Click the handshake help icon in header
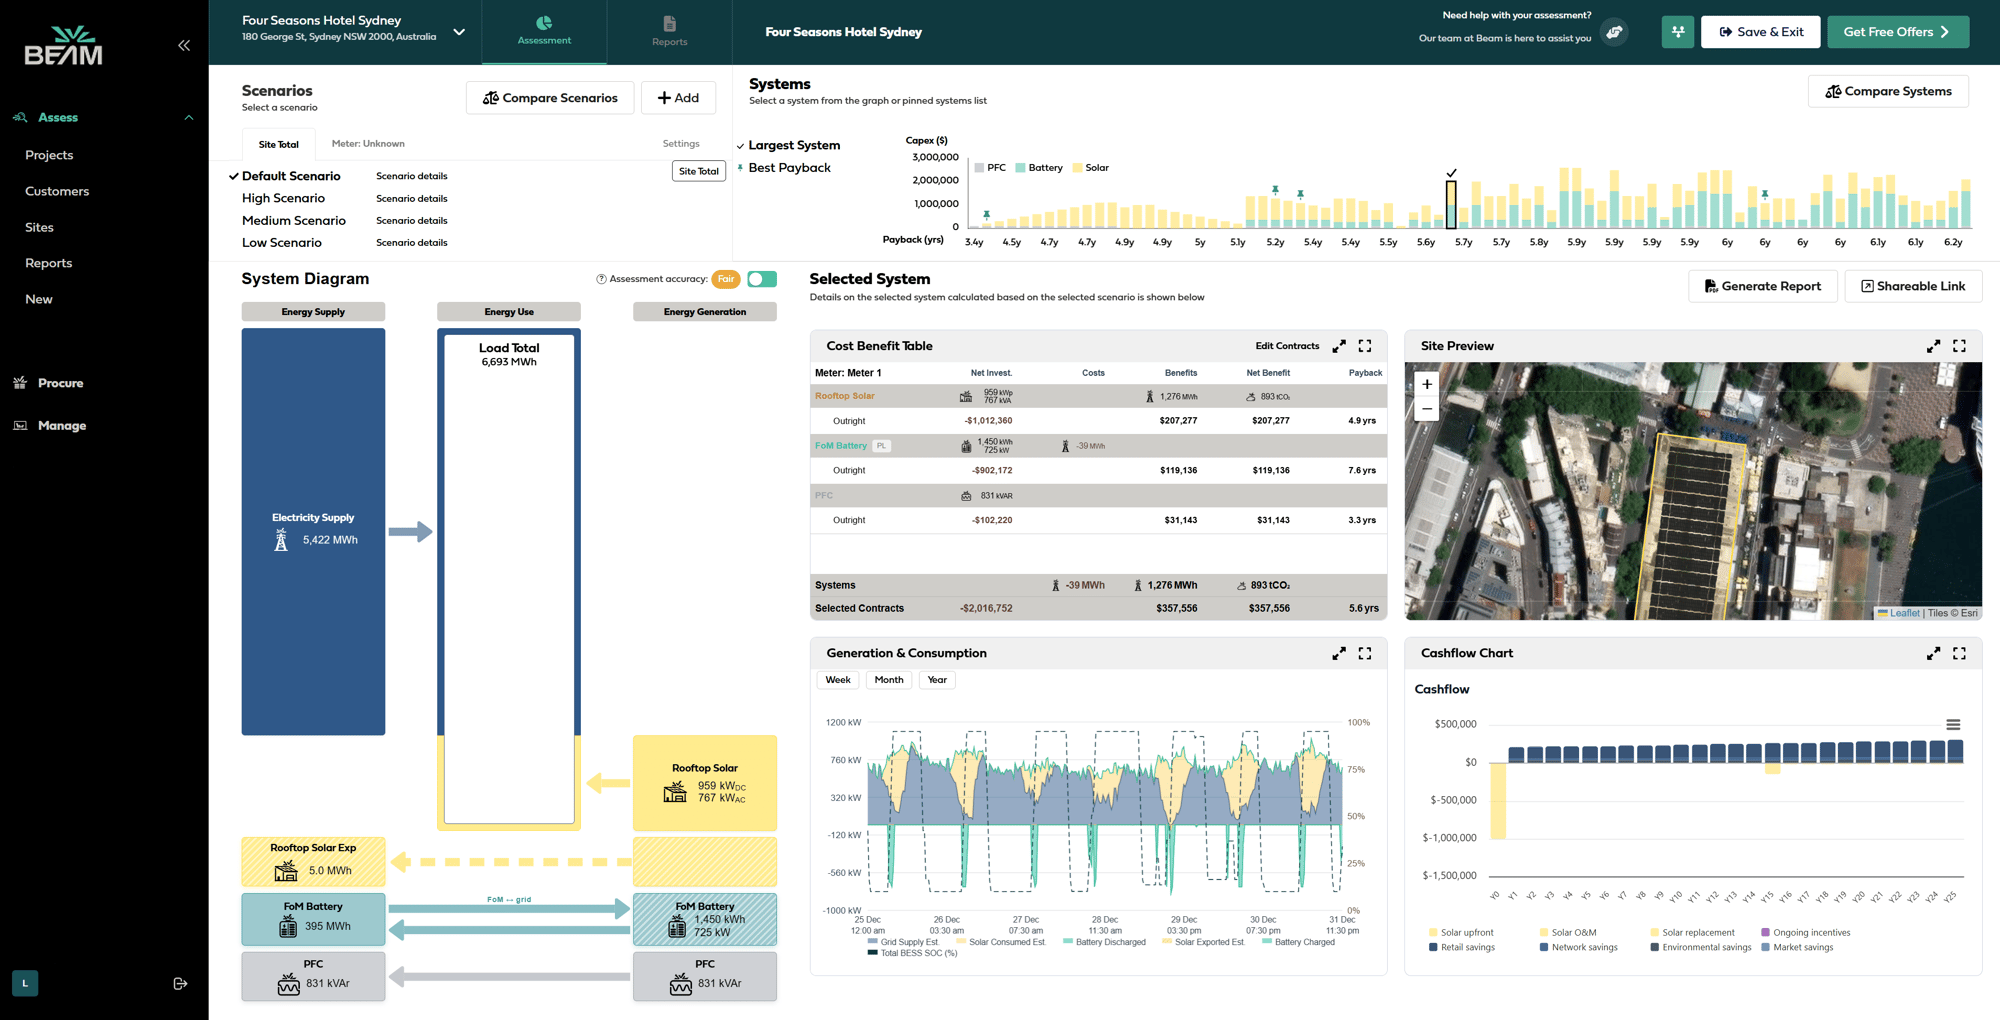2000x1020 pixels. (x=1614, y=32)
